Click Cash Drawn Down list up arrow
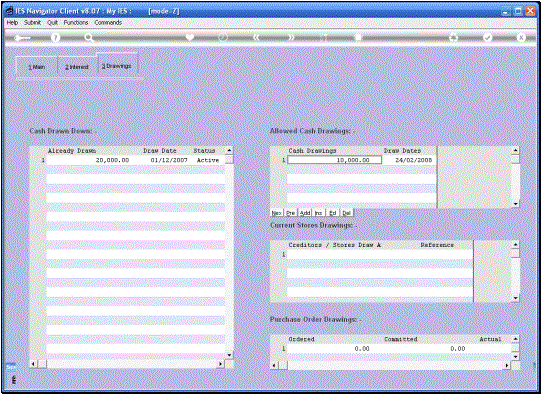Viewport: 541px width, 394px height. 229,150
